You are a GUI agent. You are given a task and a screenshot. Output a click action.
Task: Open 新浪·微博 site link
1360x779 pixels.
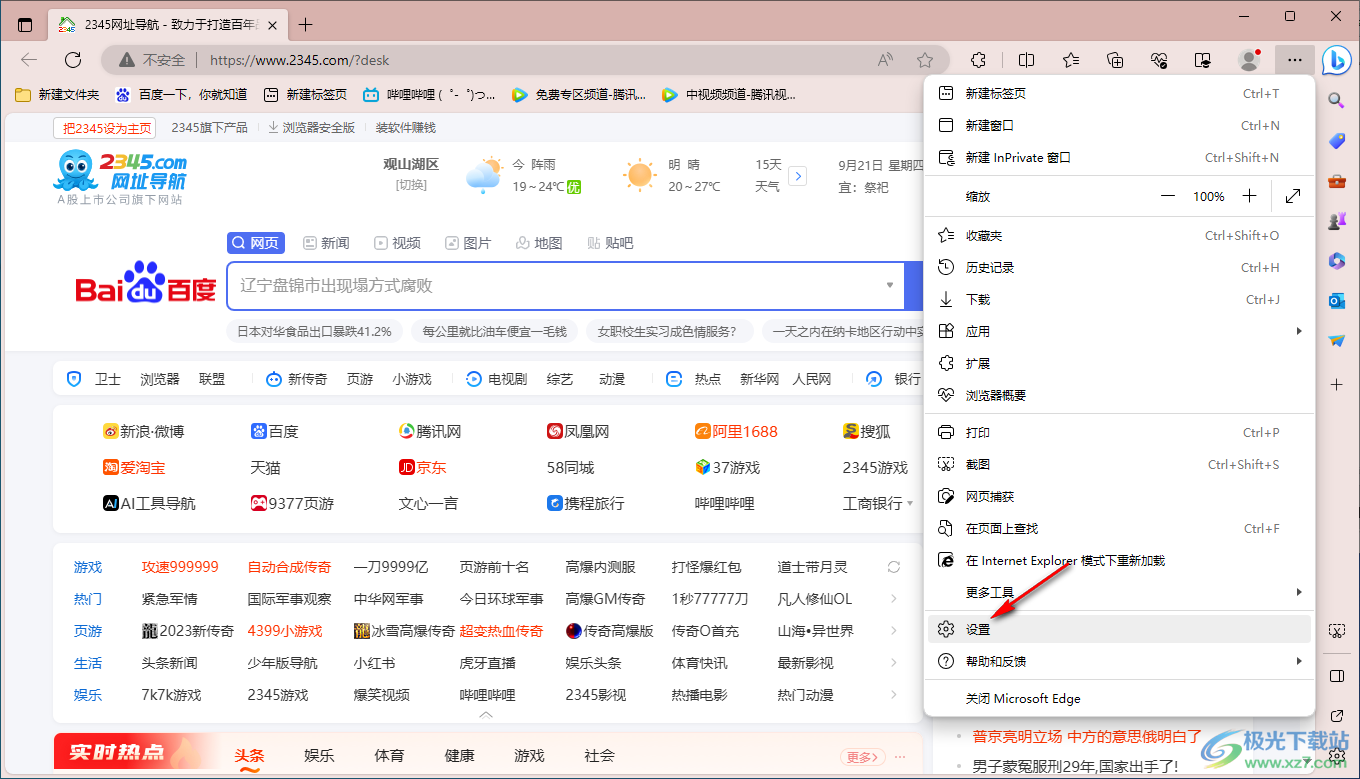[x=143, y=432]
